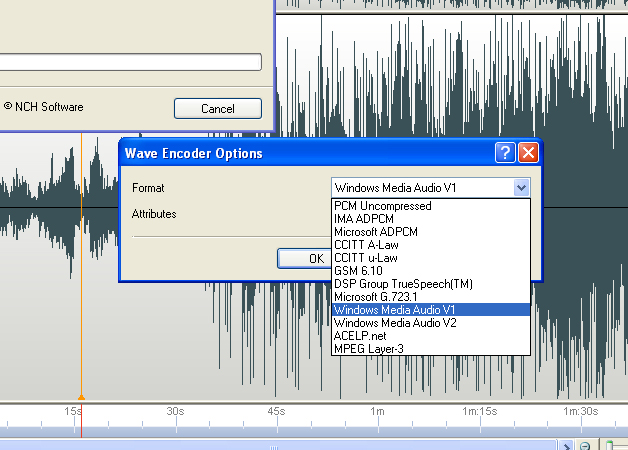This screenshot has height=450, width=628.
Task: Click the Format combo box field
Action: tap(431, 188)
